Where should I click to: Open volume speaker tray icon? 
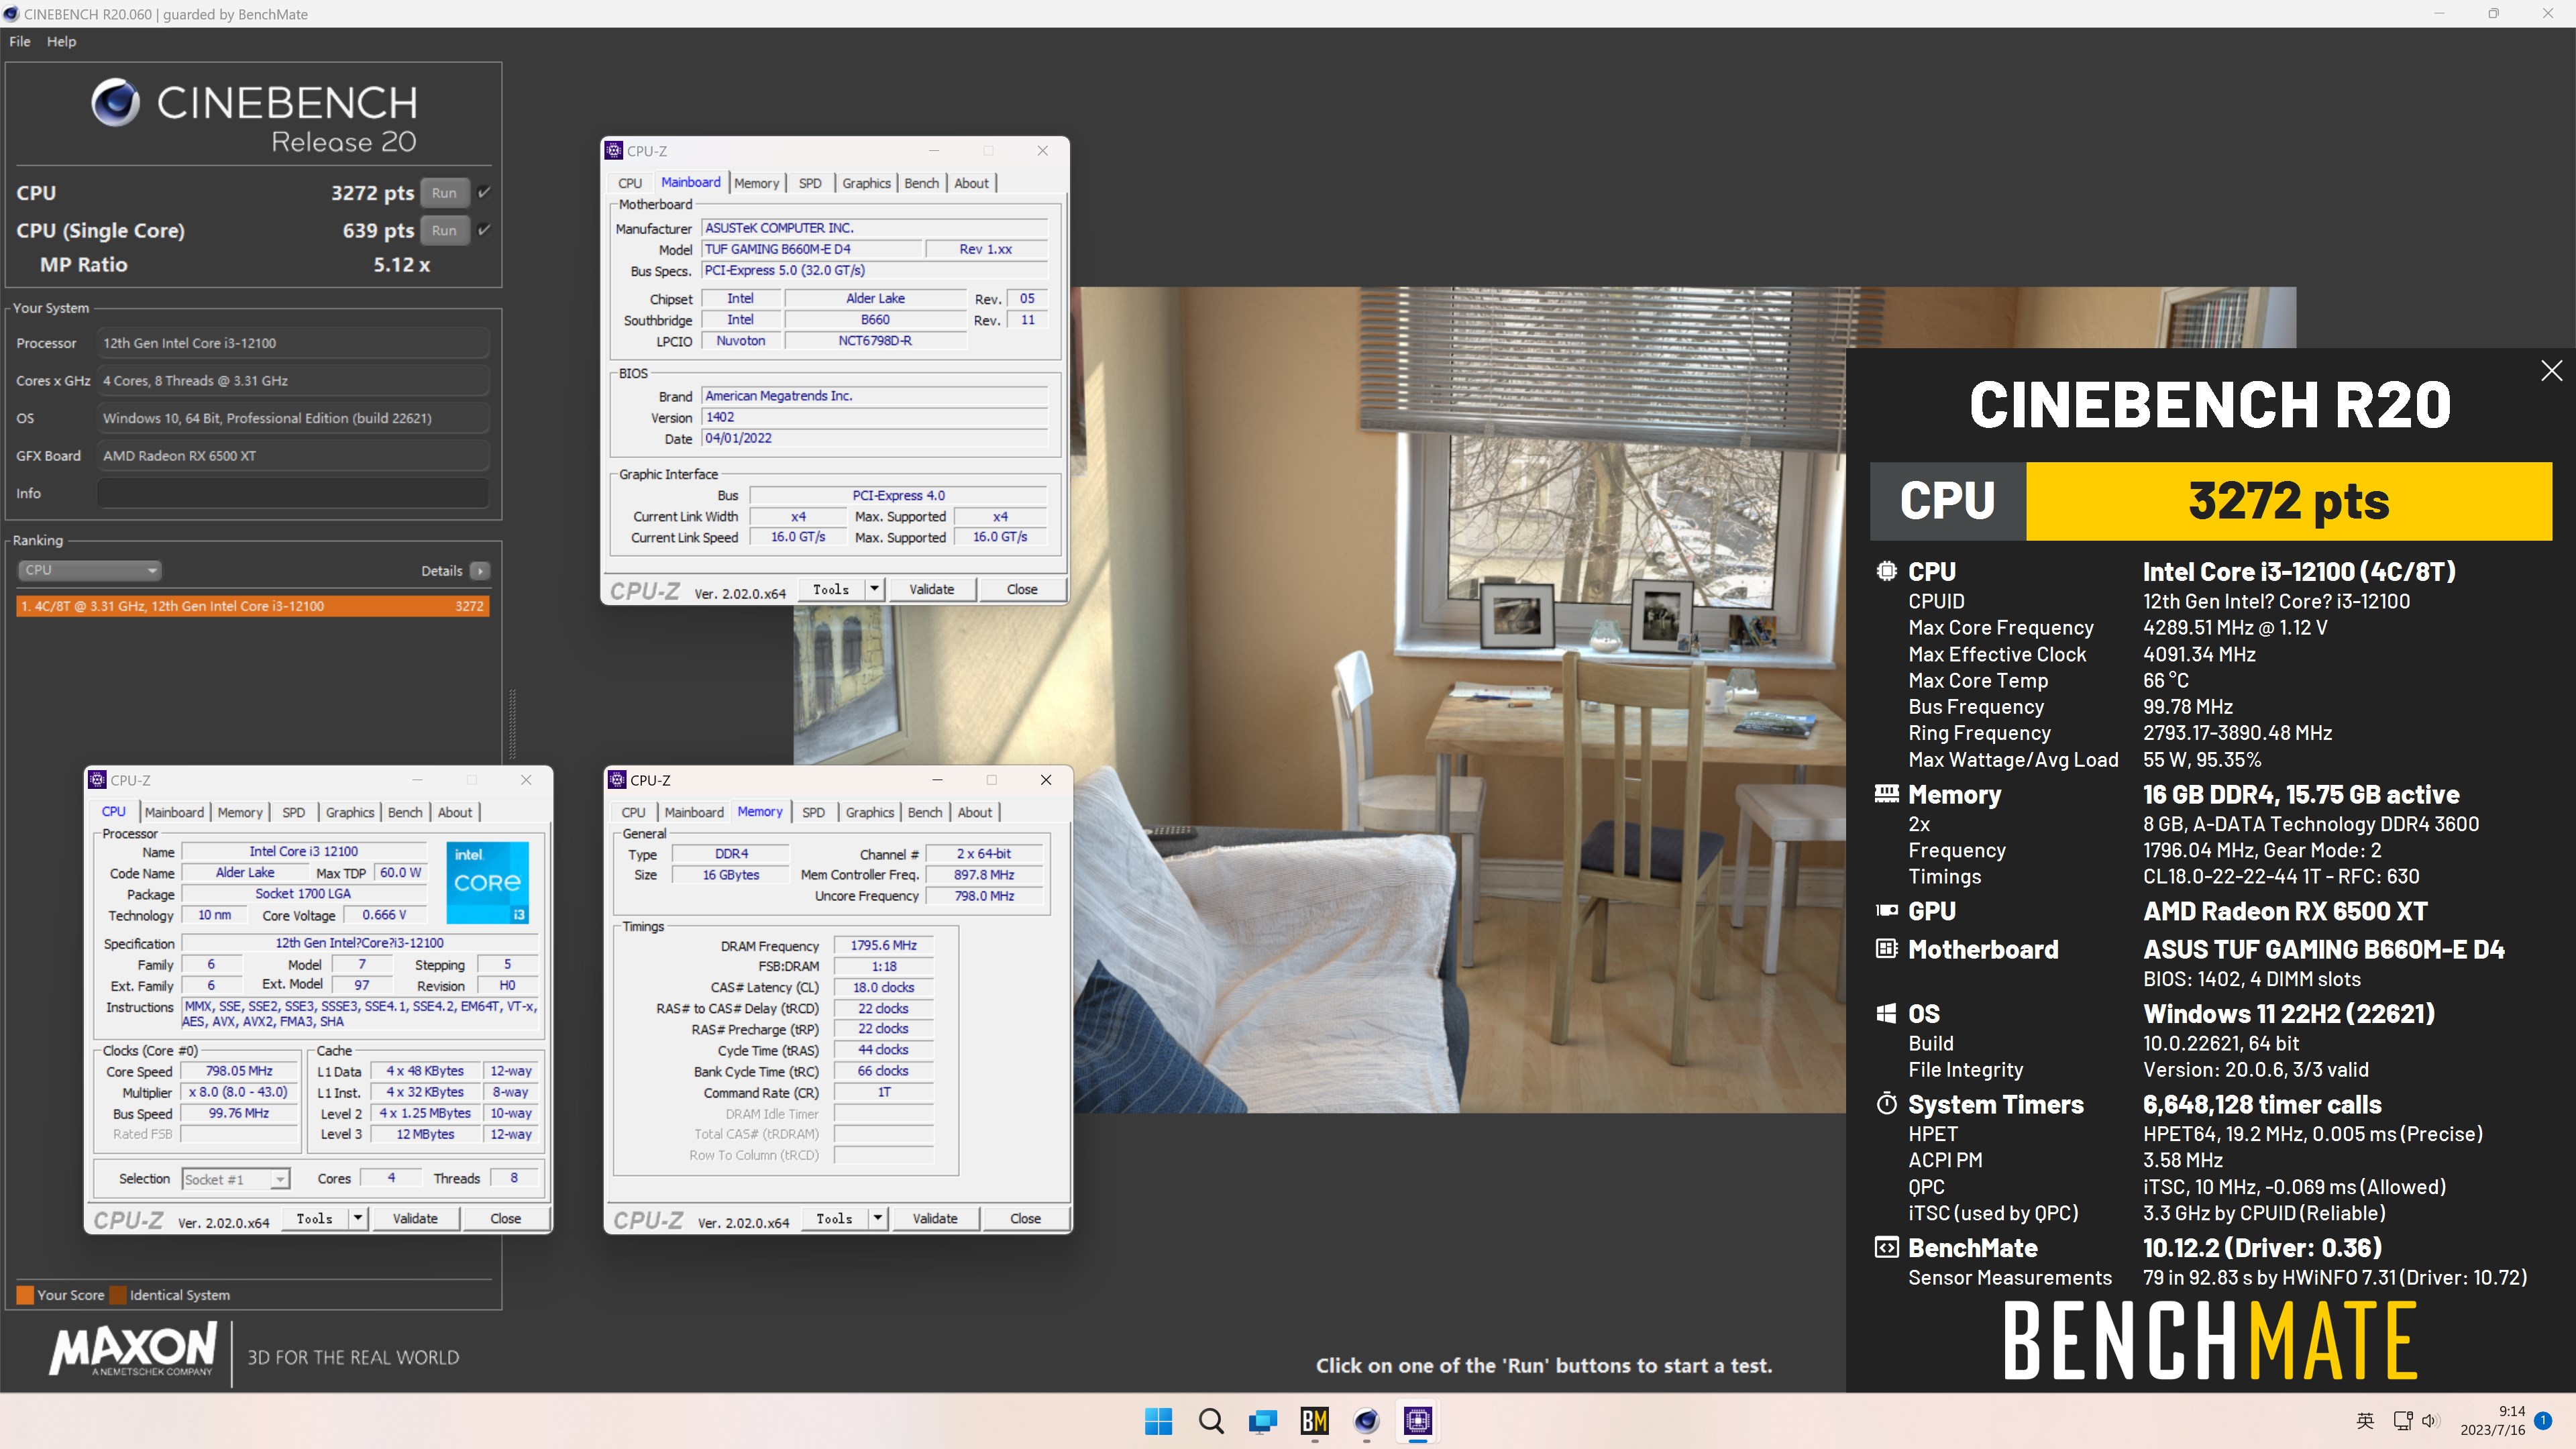click(x=2431, y=1421)
